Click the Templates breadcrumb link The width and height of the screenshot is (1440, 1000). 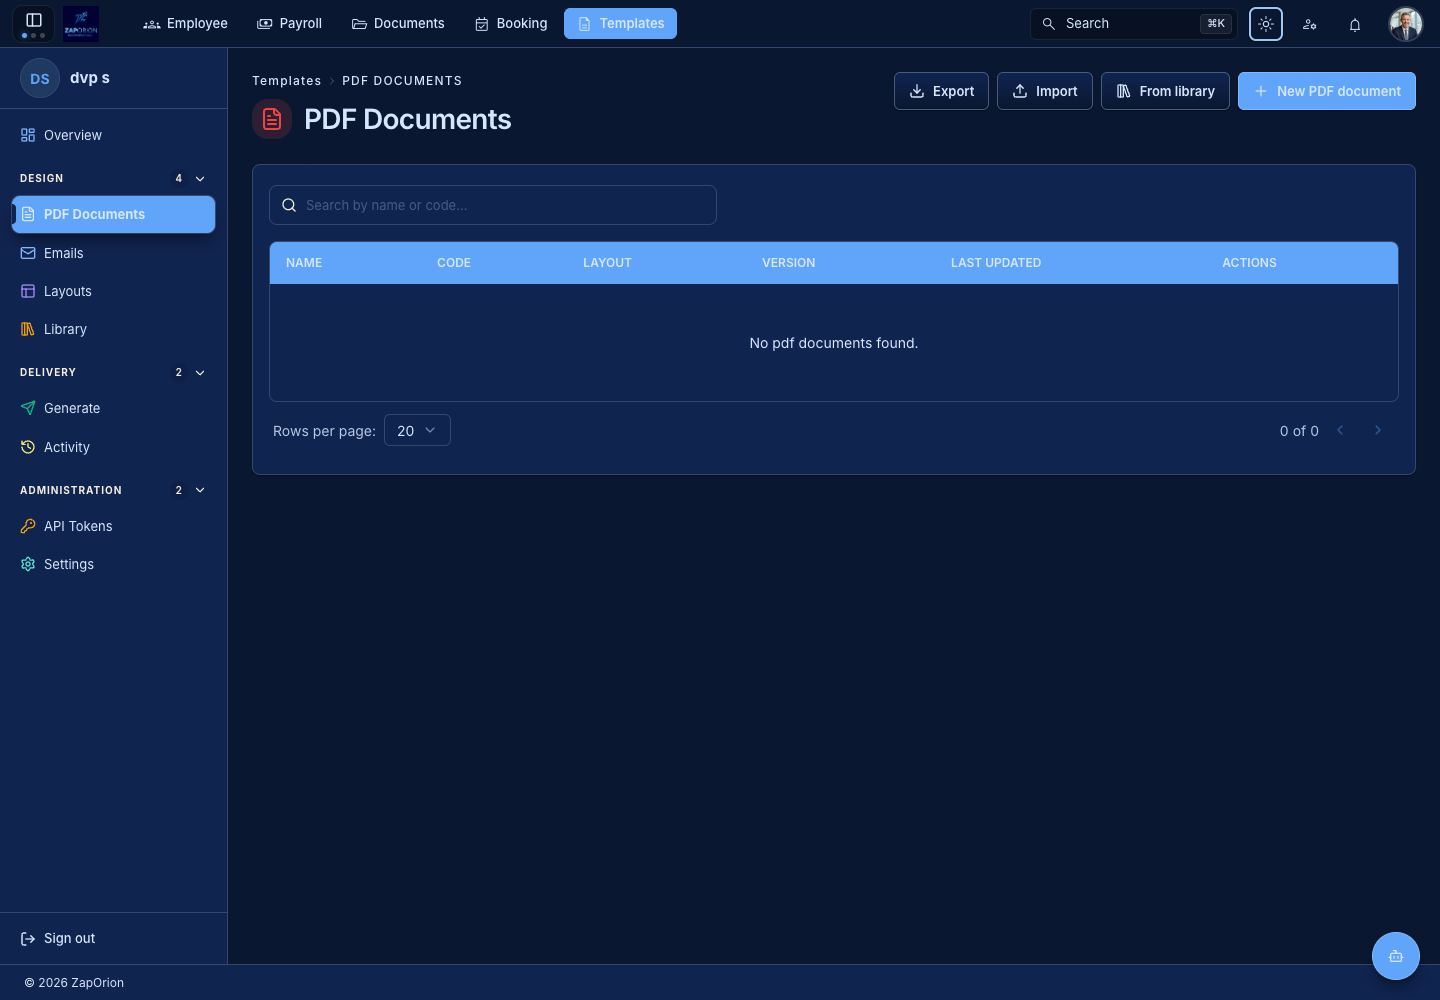tap(287, 81)
